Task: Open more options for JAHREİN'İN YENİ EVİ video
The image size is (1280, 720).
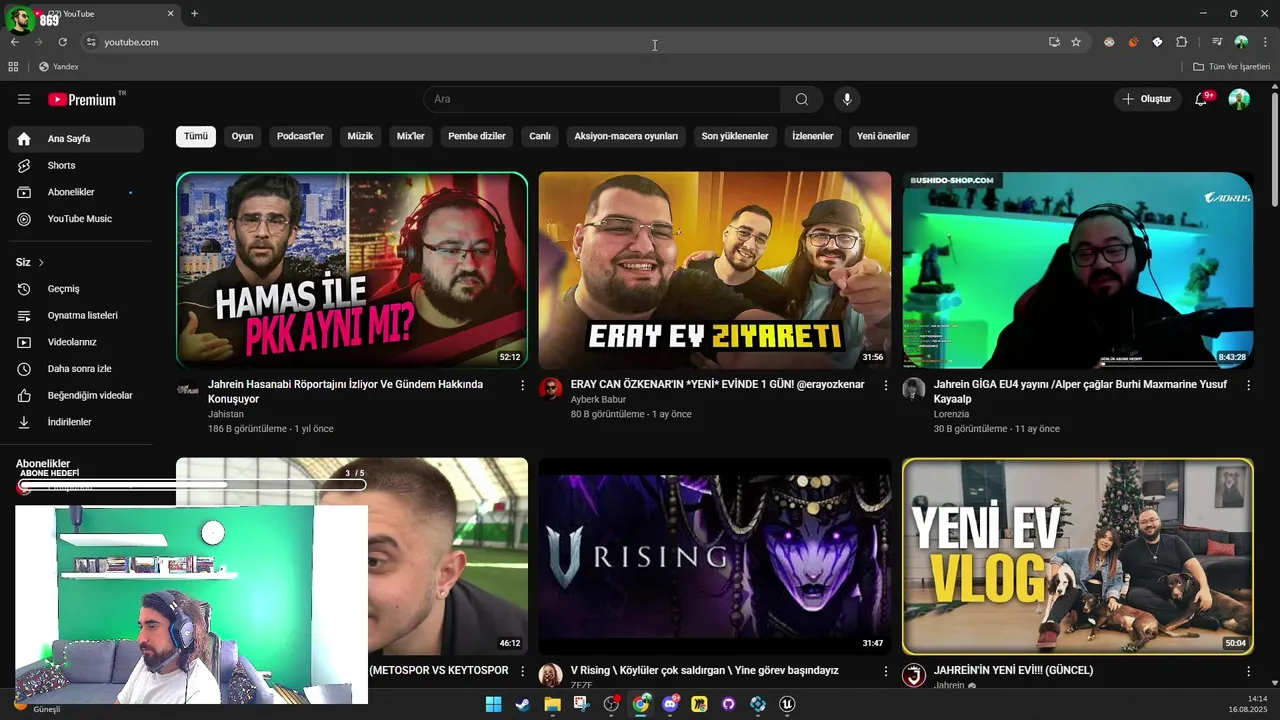Action: coord(1248,671)
